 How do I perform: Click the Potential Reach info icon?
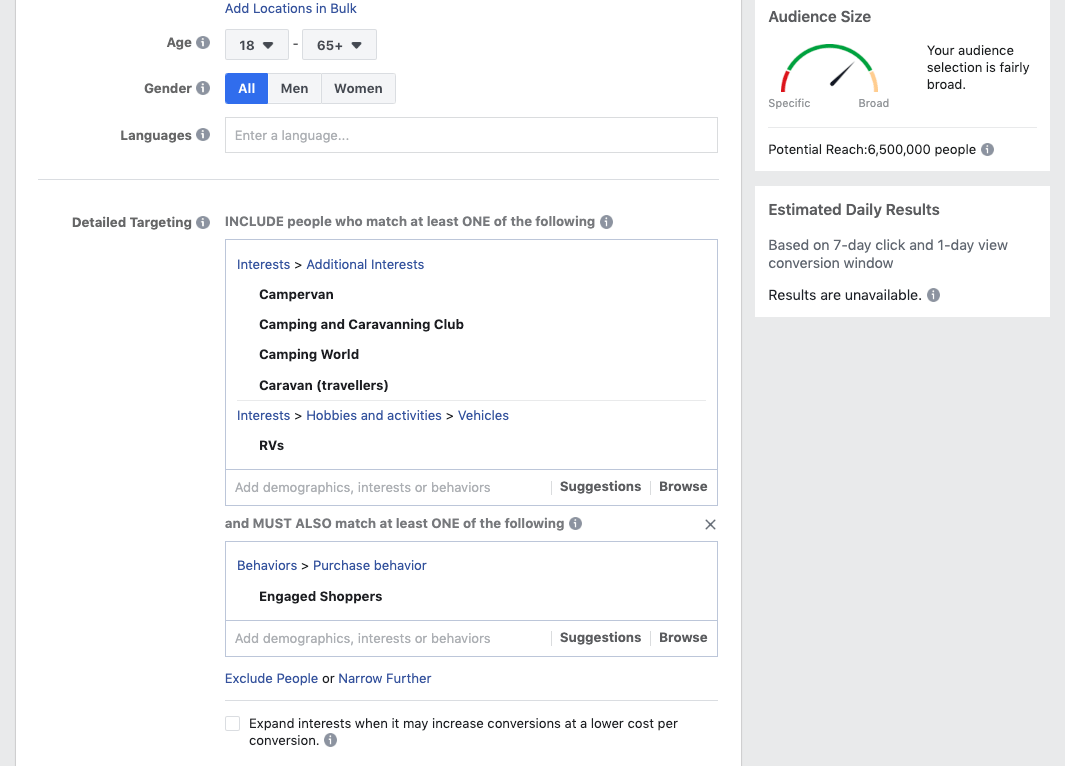(x=987, y=150)
